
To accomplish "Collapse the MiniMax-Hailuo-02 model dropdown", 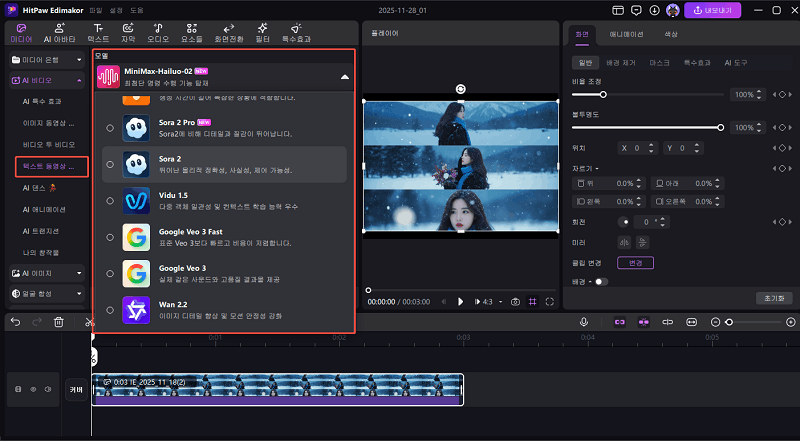I will point(345,77).
